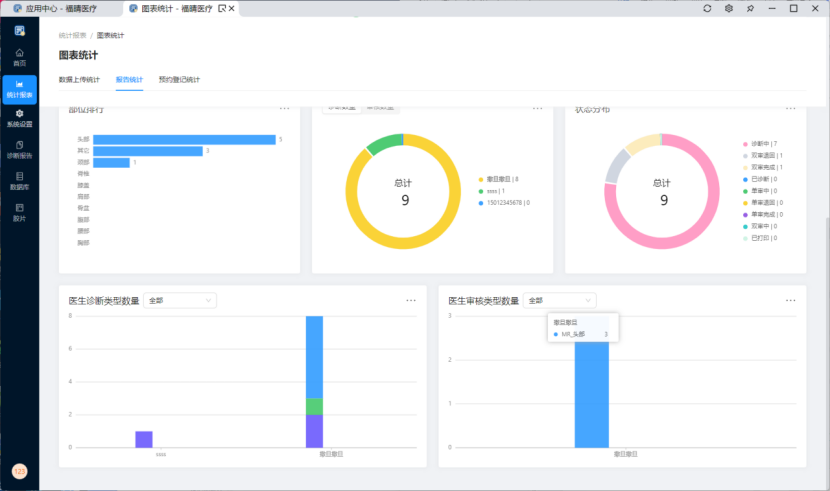The height and width of the screenshot is (491, 830).
Task: Switch to 数据上传统计 tab
Action: (x=79, y=79)
